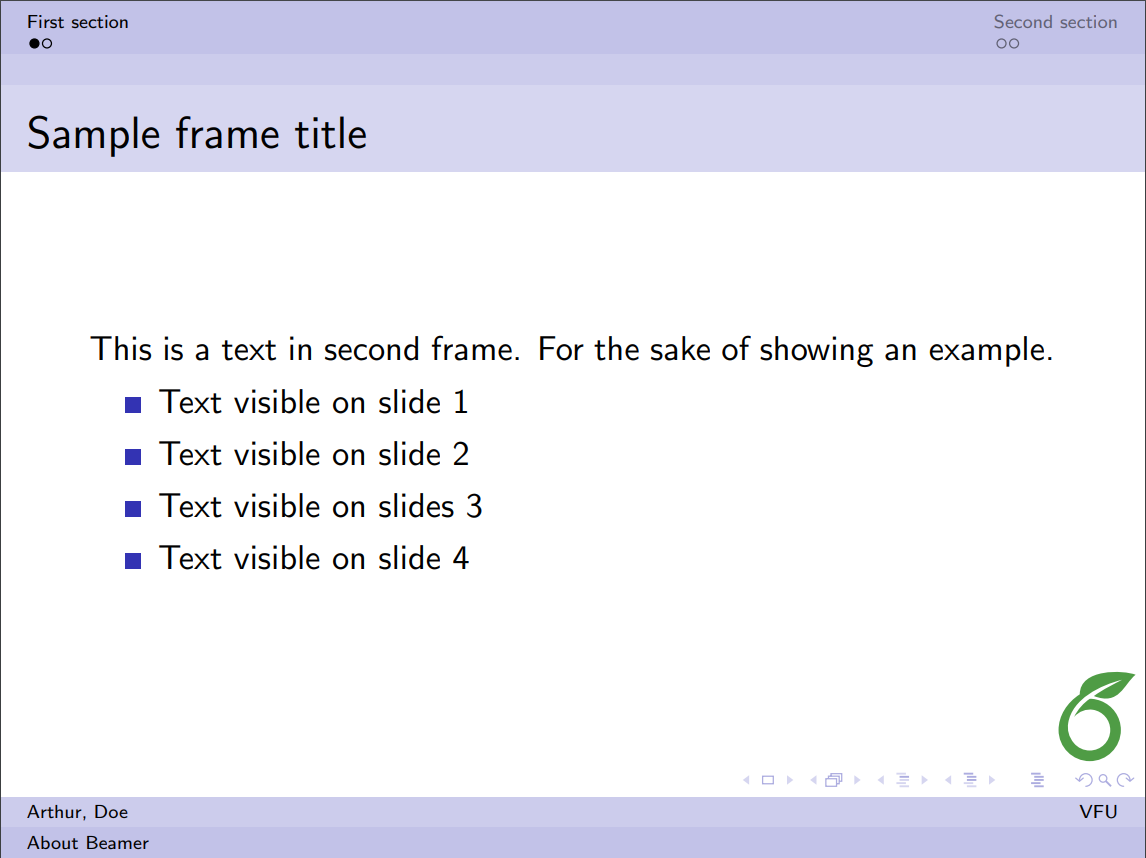
Task: Select first hollow dot under Second section
Action: tap(1001, 43)
